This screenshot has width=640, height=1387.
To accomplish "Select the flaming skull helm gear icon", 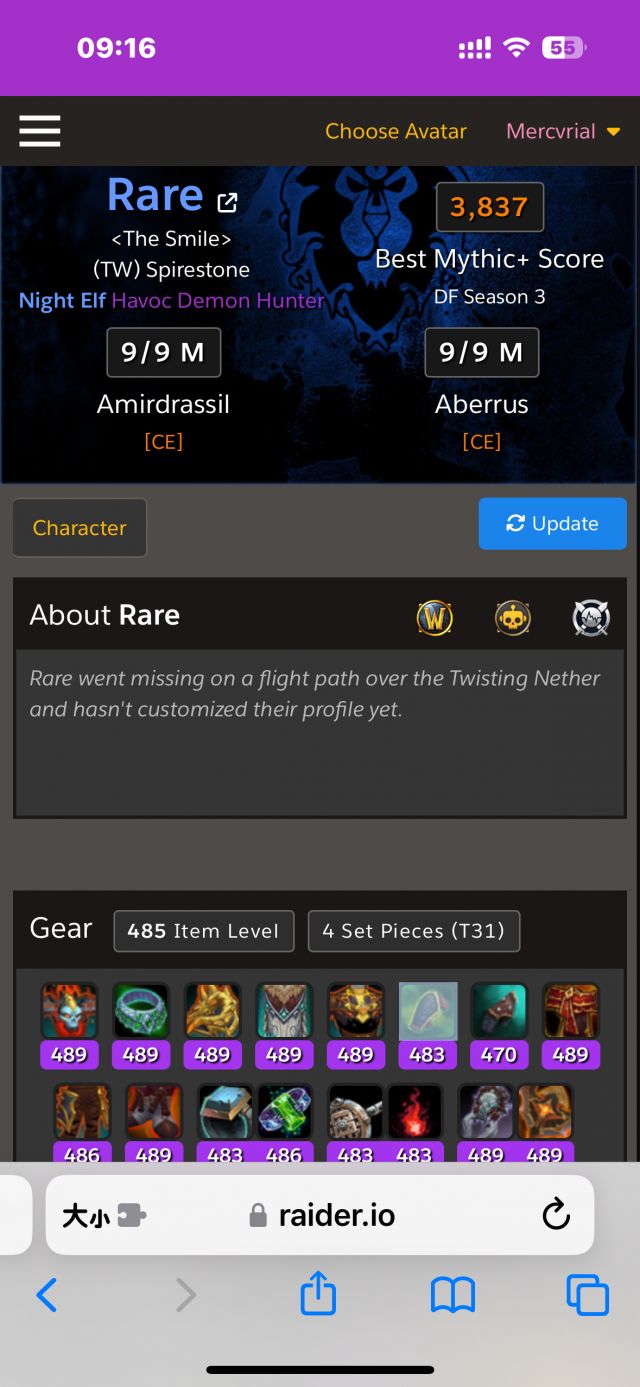I will pos(69,1011).
